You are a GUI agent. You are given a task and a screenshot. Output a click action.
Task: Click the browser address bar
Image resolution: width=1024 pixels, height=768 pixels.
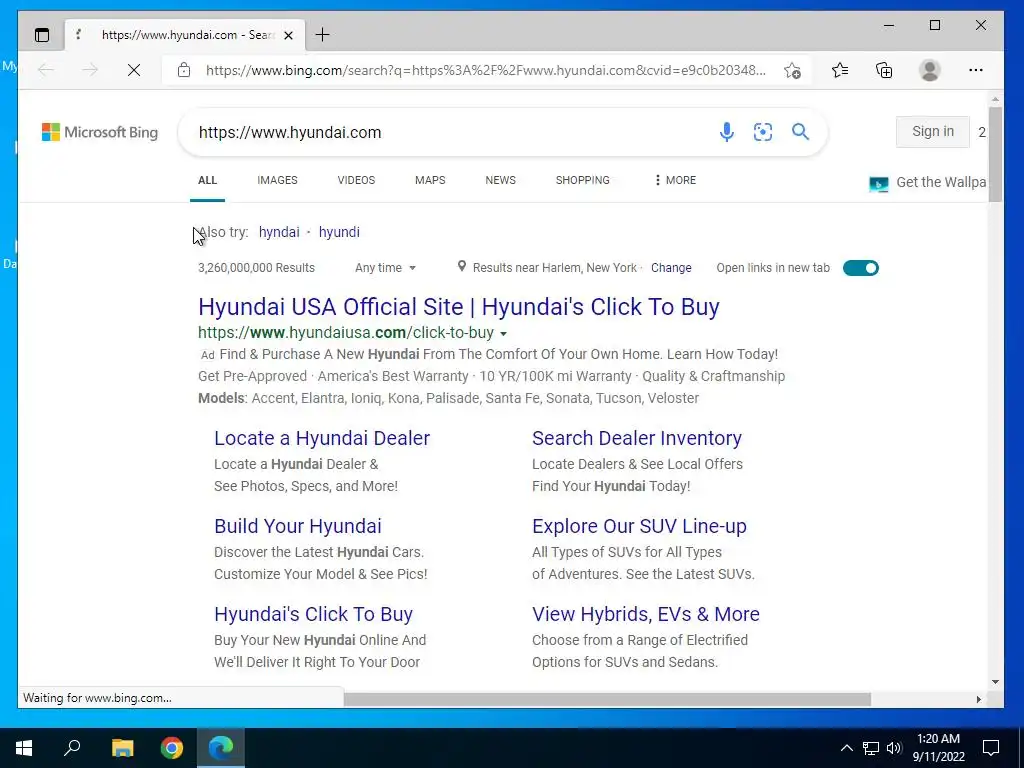point(486,70)
